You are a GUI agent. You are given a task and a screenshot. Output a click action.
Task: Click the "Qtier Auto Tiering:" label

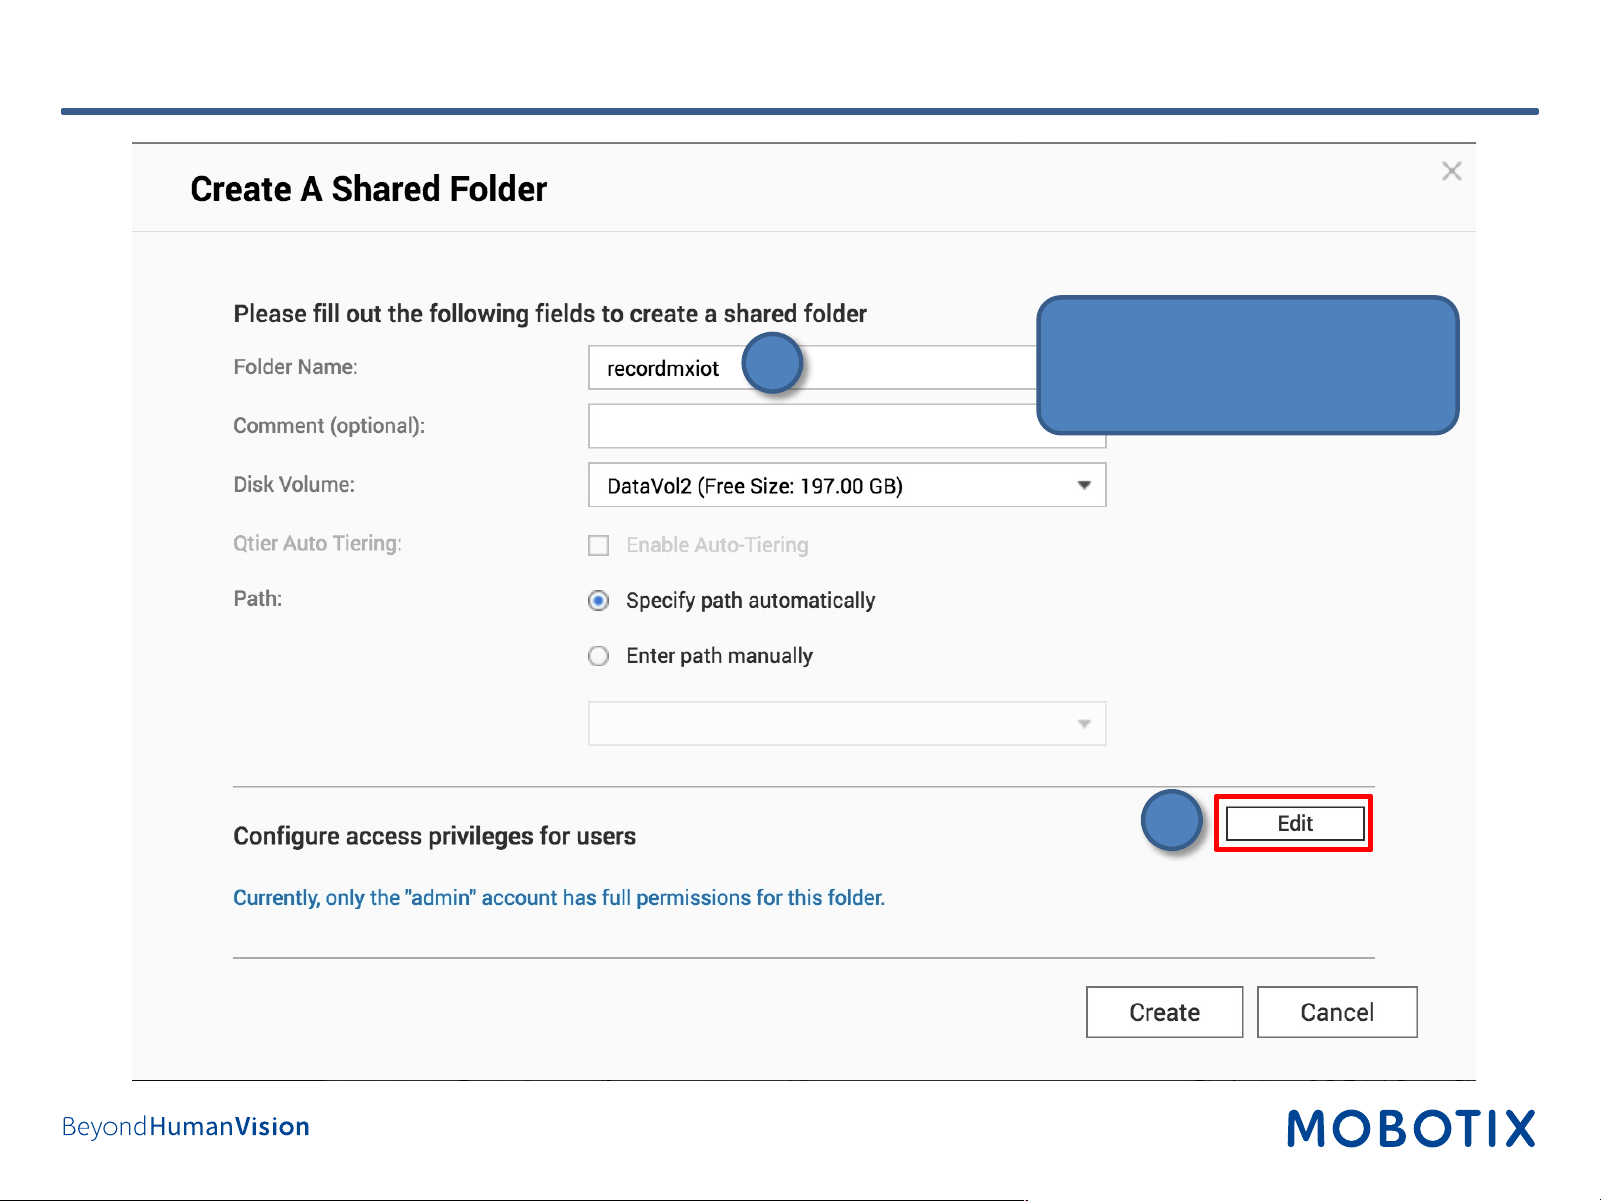pyautogui.click(x=318, y=543)
